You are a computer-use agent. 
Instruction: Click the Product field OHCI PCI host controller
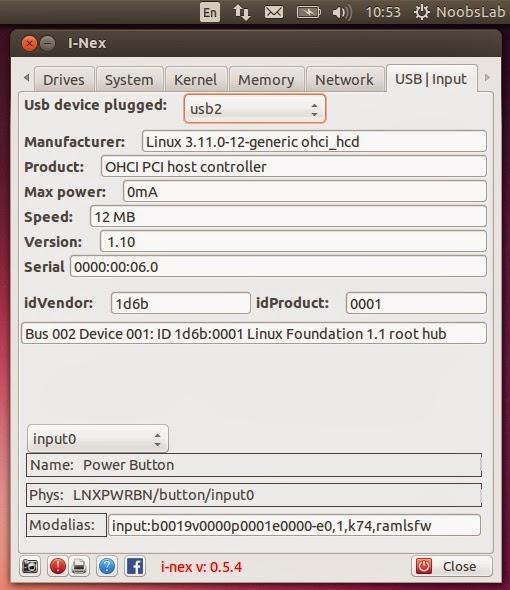point(294,166)
